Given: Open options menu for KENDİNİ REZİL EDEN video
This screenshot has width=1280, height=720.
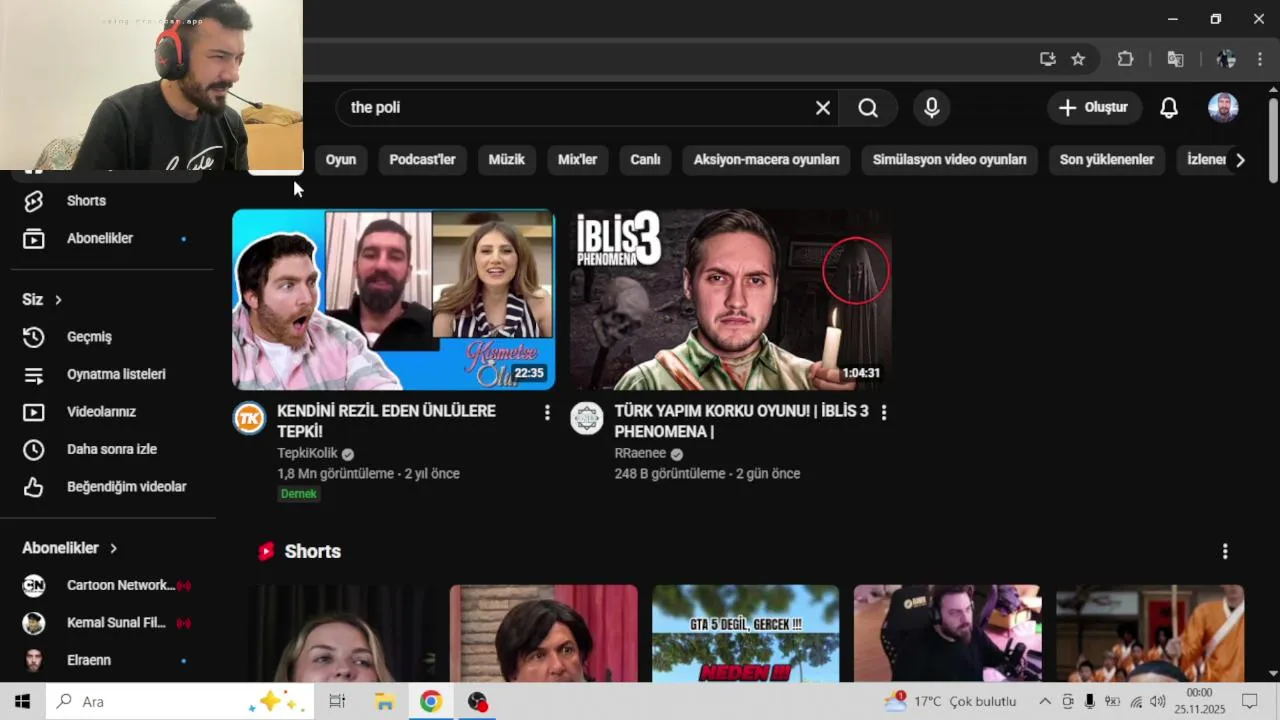Looking at the screenshot, I should (546, 412).
